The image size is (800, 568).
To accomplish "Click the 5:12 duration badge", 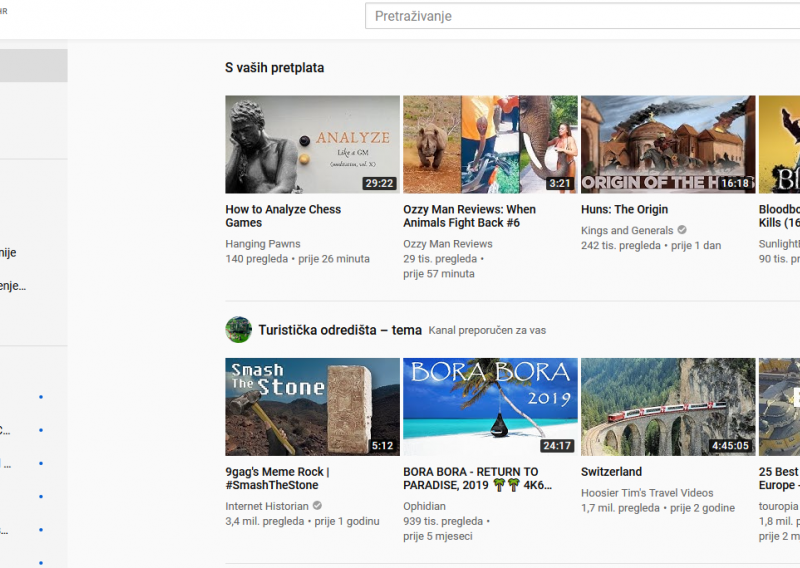I will pos(382,446).
